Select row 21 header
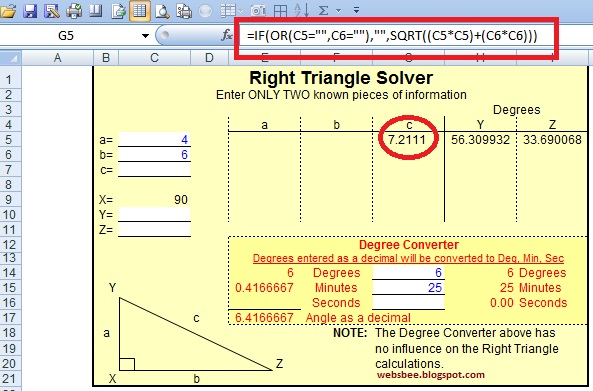This screenshot has height=391, width=593. (10, 378)
